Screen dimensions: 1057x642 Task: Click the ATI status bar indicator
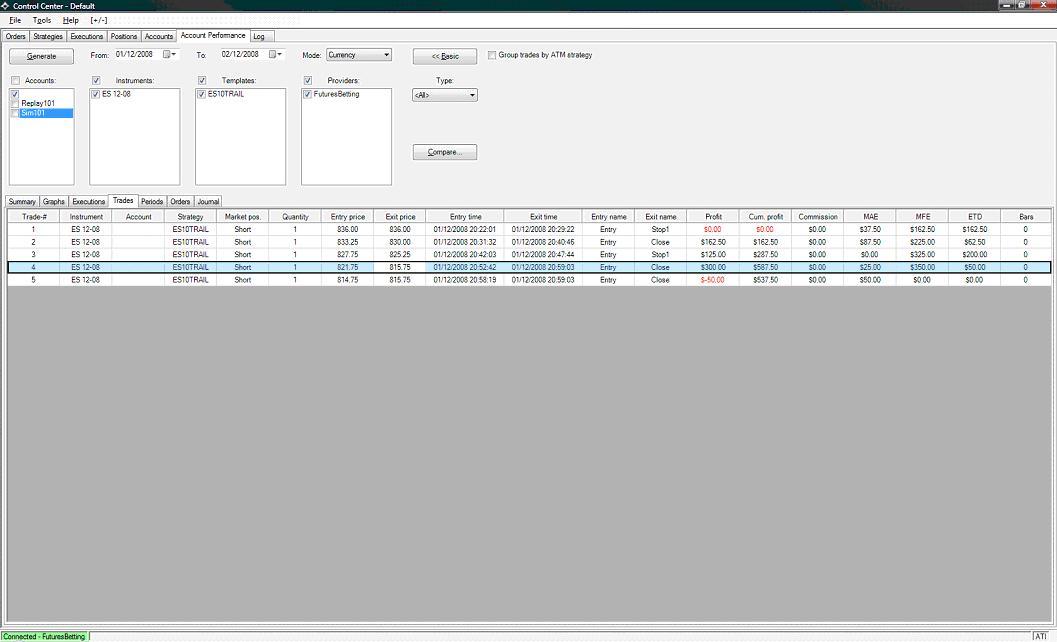click(x=1040, y=637)
